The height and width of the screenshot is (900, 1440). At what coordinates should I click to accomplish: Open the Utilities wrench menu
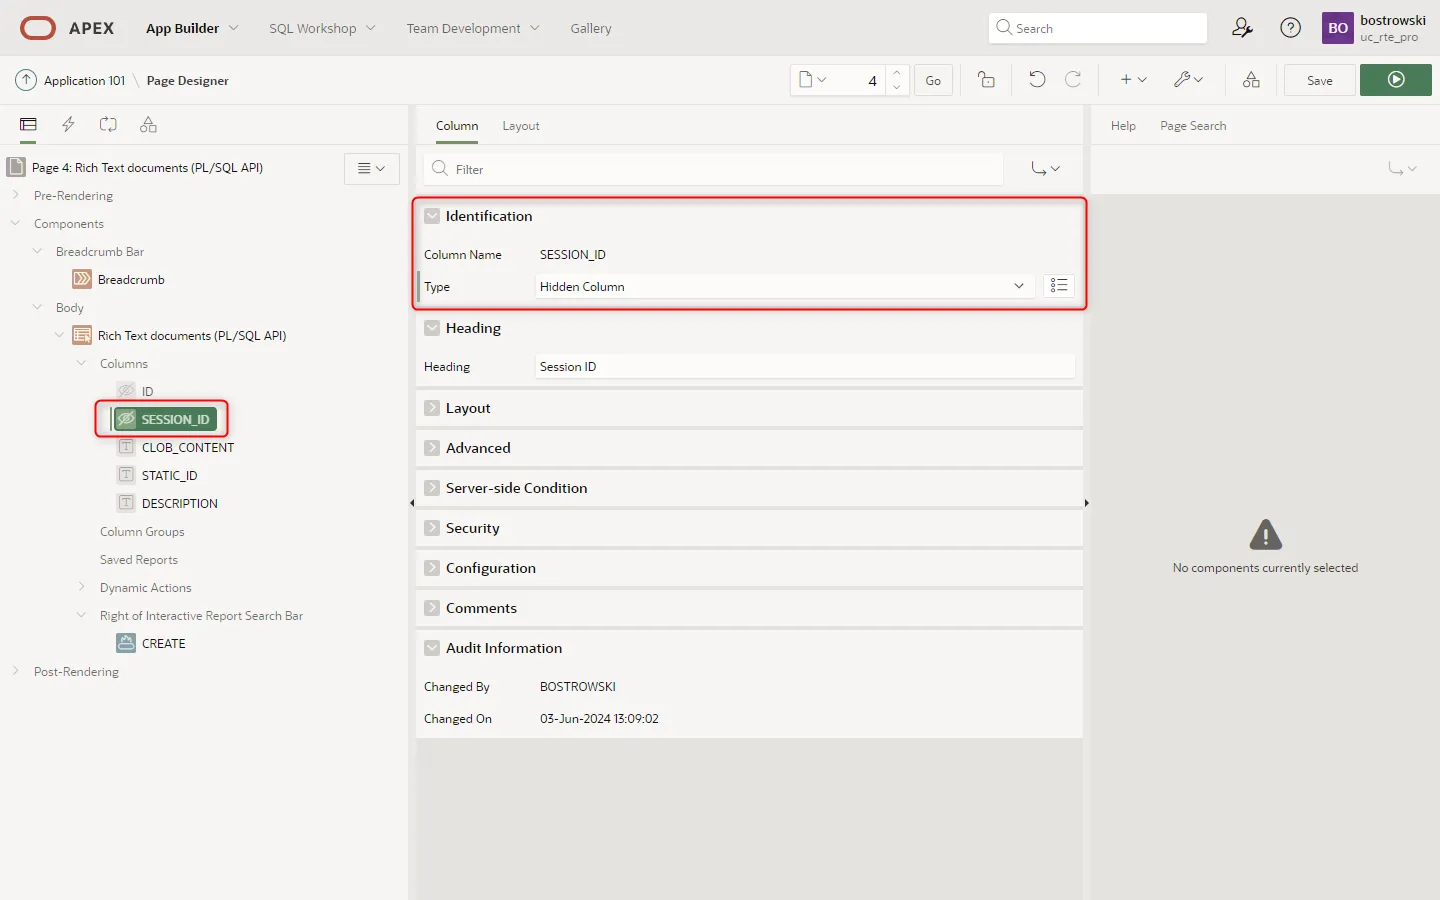[x=1188, y=80]
